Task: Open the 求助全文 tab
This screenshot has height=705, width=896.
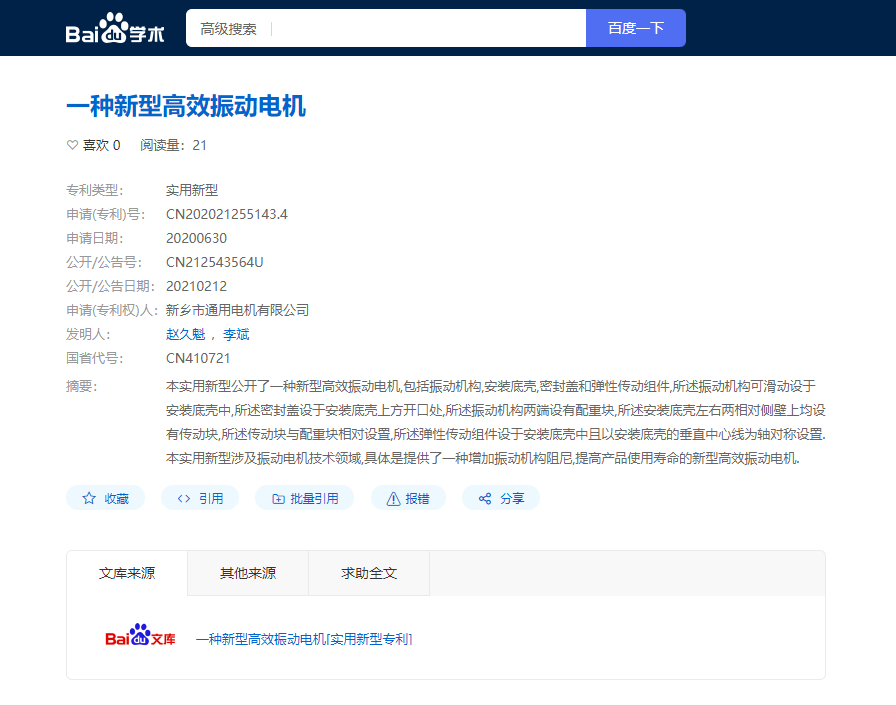Action: (x=369, y=573)
